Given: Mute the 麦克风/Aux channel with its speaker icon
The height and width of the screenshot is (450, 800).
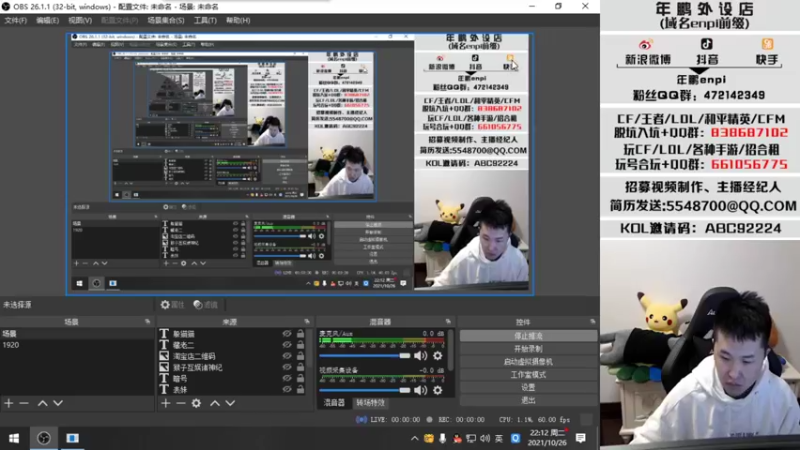Looking at the screenshot, I should point(420,356).
